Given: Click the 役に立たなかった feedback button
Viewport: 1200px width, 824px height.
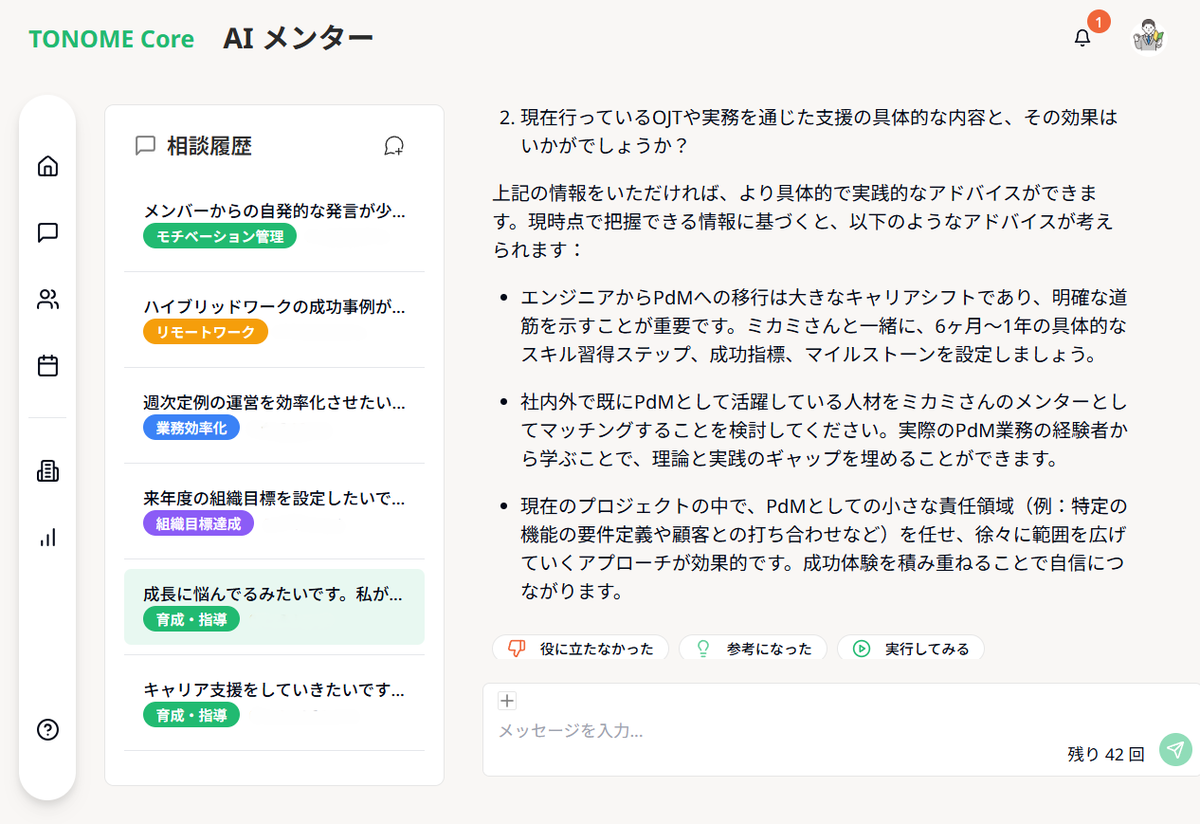Looking at the screenshot, I should pyautogui.click(x=580, y=648).
